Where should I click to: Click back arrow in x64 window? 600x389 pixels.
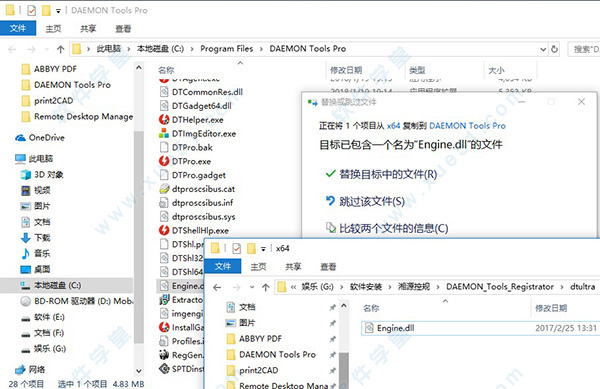(x=217, y=287)
